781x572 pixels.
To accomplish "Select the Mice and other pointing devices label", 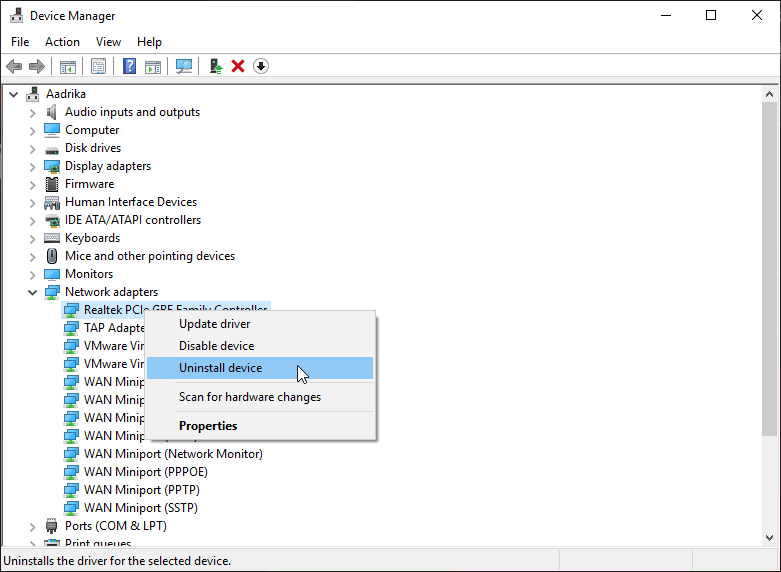I will pos(150,256).
